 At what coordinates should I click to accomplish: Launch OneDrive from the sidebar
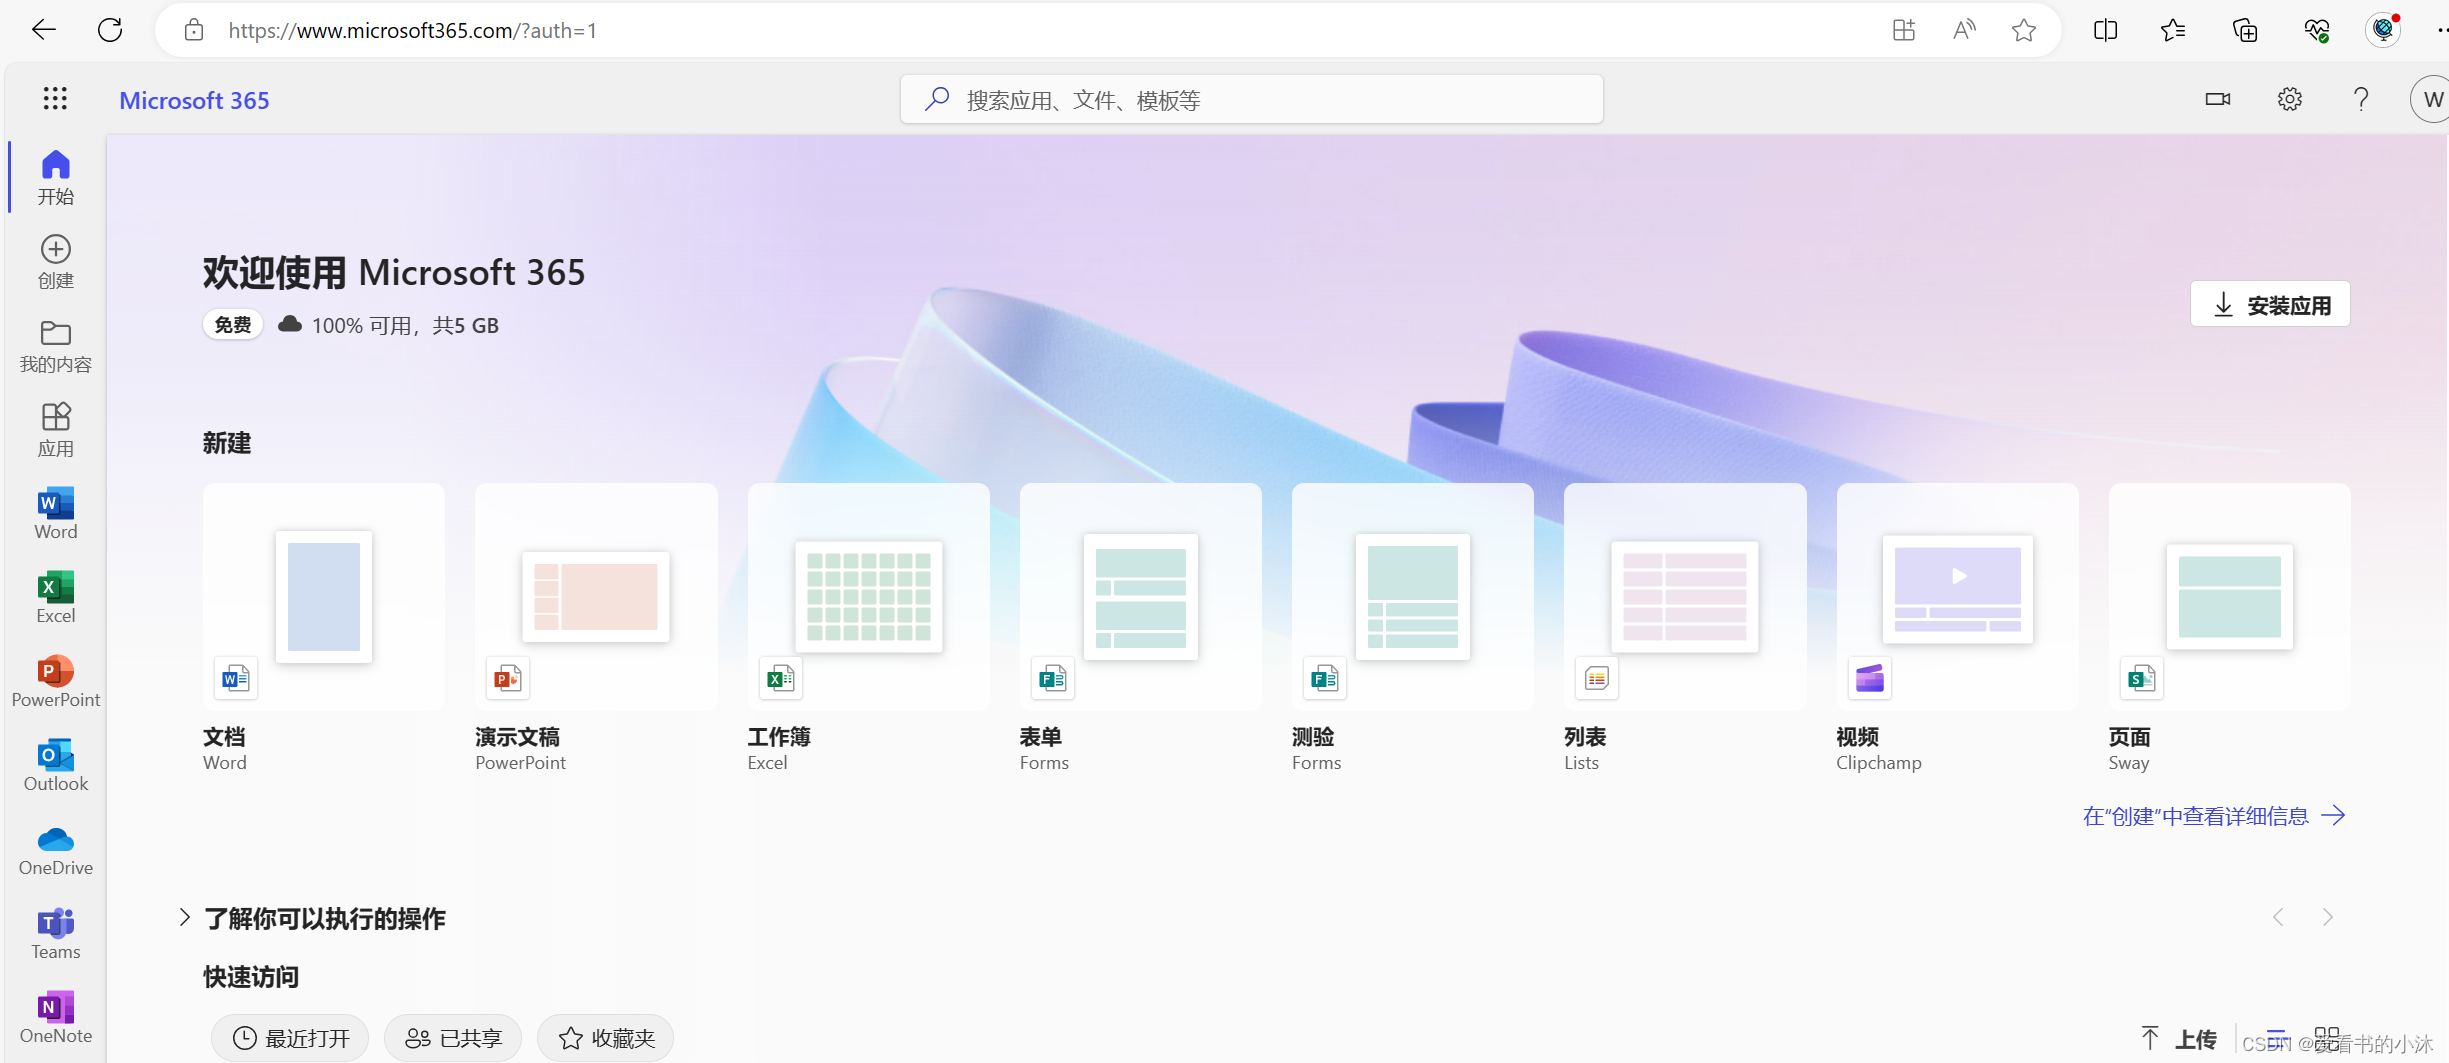[x=56, y=850]
